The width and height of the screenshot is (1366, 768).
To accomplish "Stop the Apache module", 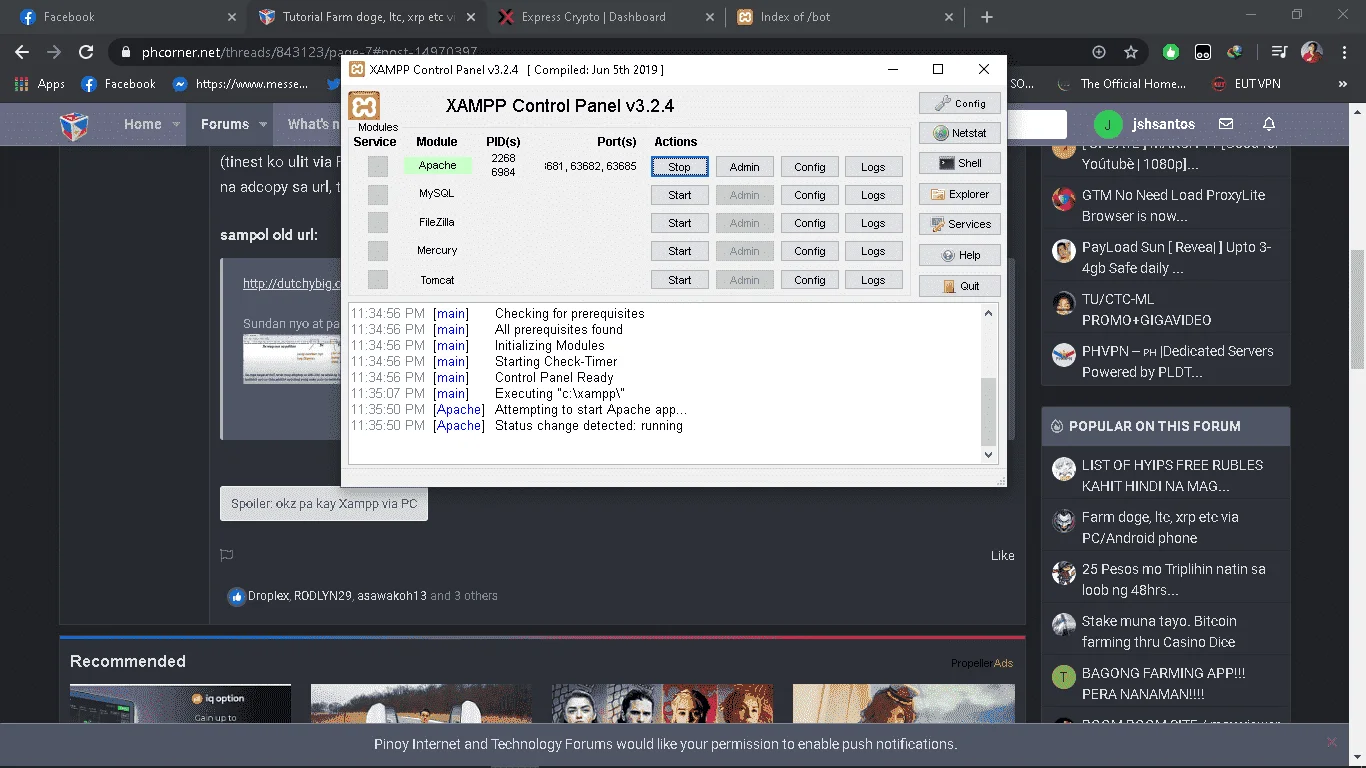I will pyautogui.click(x=680, y=167).
